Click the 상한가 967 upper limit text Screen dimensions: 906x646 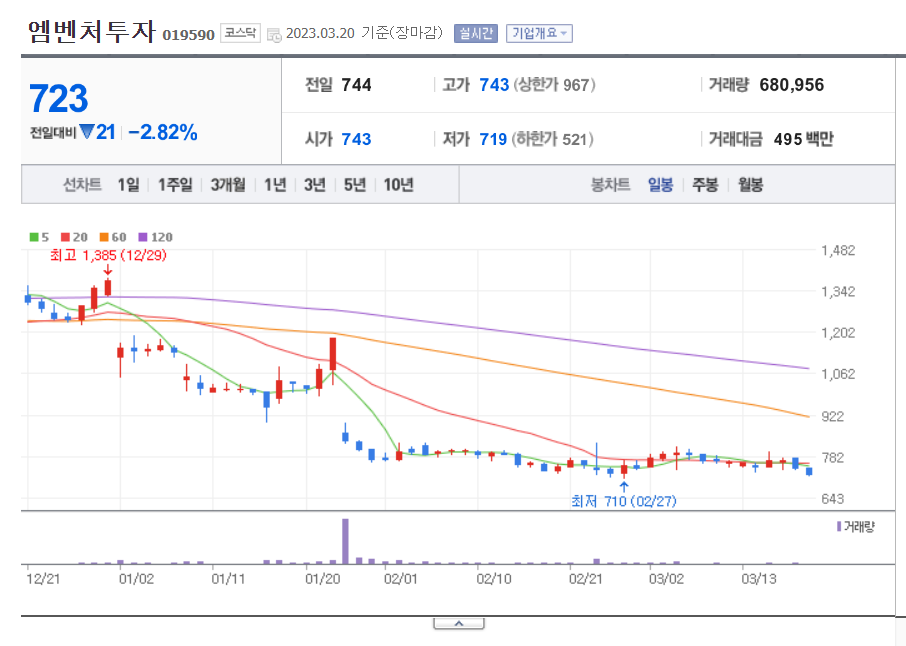point(554,85)
